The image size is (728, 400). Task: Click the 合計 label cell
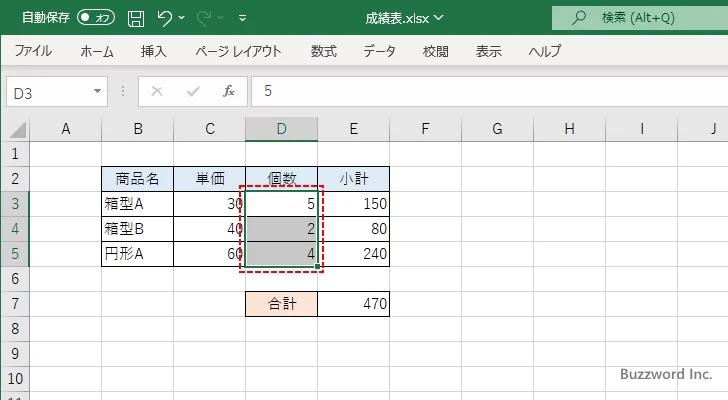pyautogui.click(x=281, y=304)
